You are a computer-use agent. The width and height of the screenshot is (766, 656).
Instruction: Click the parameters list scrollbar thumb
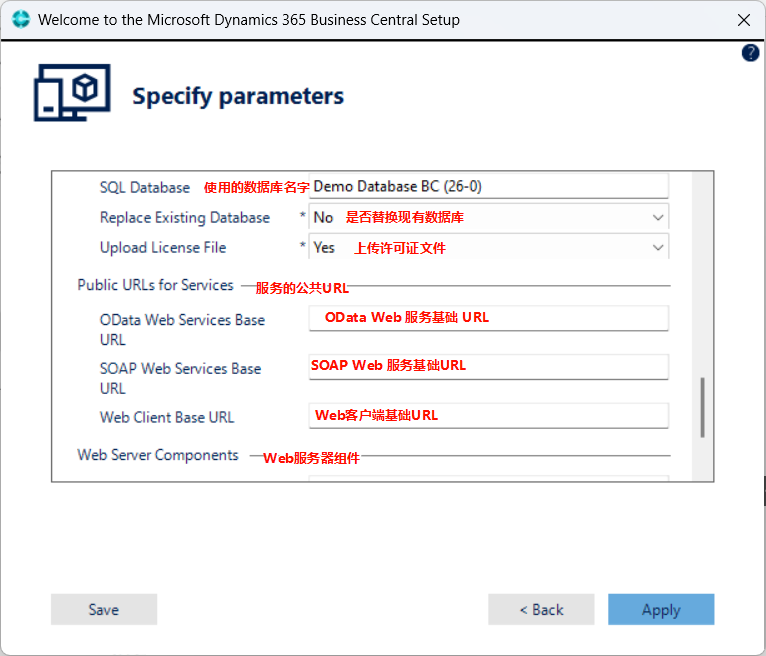point(702,407)
